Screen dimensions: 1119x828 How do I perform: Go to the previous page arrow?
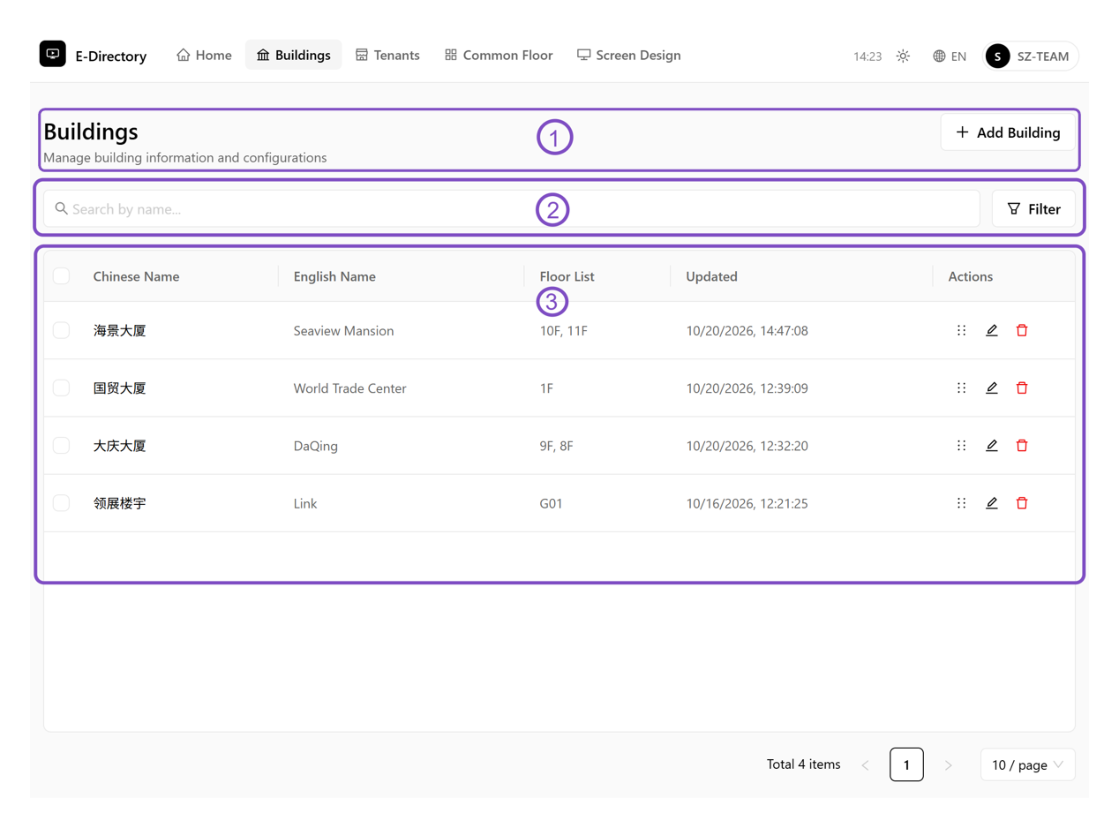(865, 765)
